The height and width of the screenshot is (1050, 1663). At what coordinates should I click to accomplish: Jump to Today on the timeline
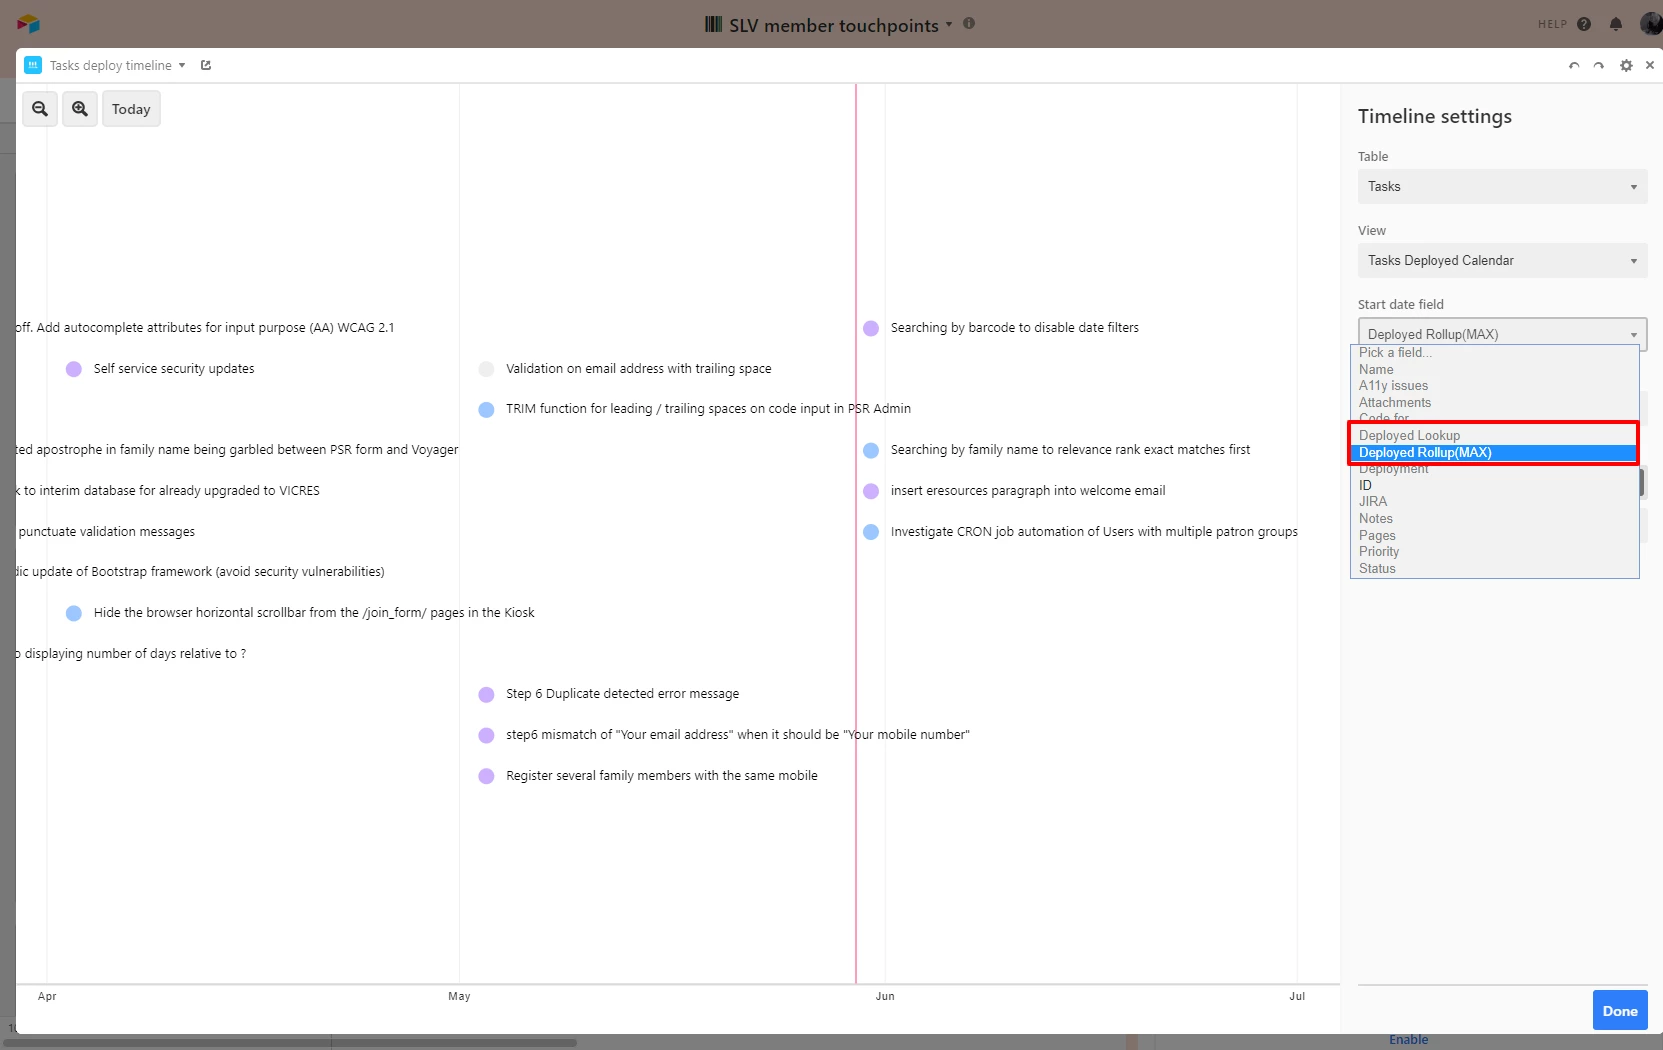tap(131, 109)
